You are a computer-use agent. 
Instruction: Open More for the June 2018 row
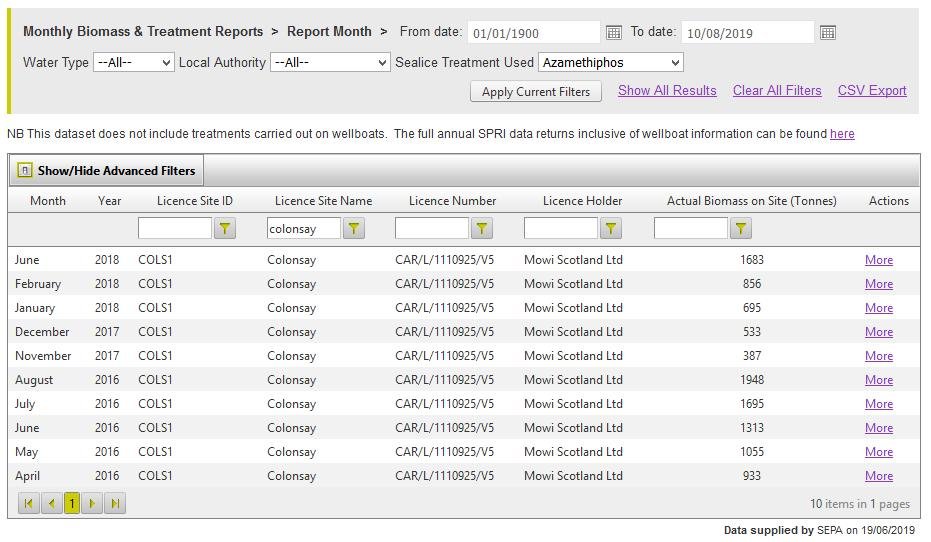point(879,260)
